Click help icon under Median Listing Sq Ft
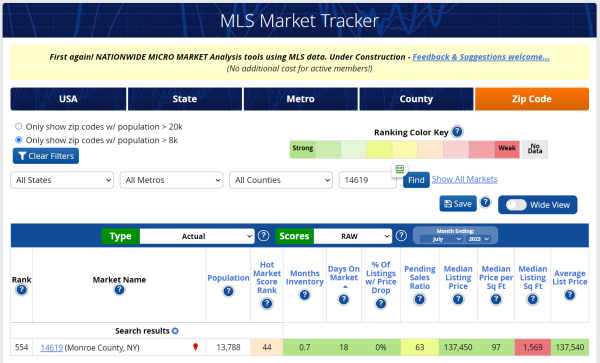The width and height of the screenshot is (600, 363). 533,299
